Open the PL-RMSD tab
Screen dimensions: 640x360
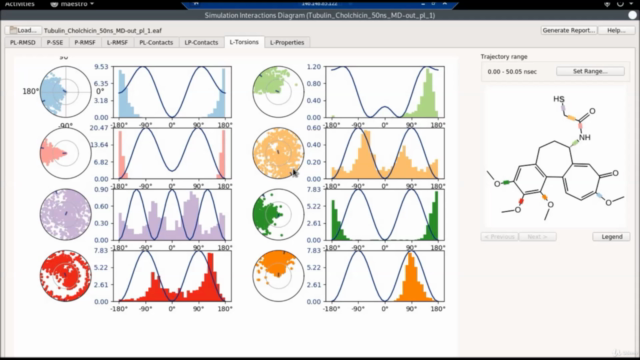pyautogui.click(x=23, y=42)
